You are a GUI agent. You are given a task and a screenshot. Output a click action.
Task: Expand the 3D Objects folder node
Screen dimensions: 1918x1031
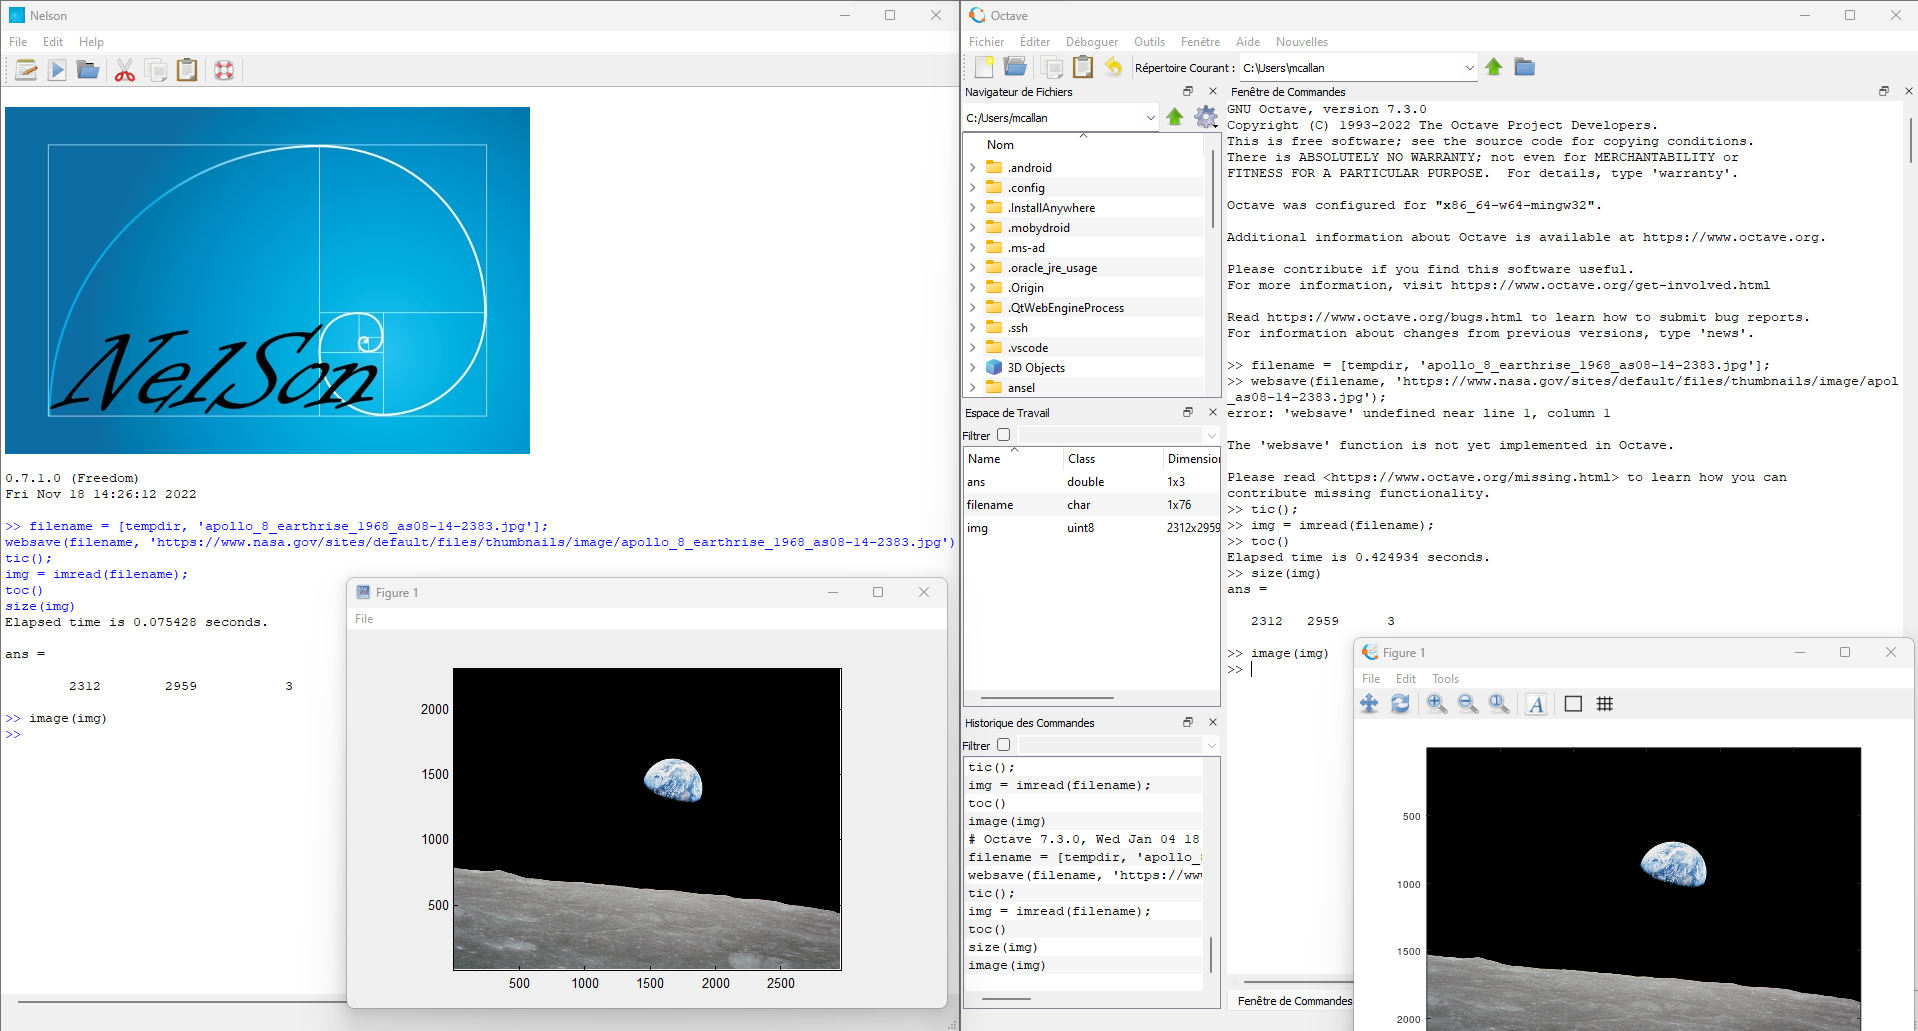(x=972, y=368)
